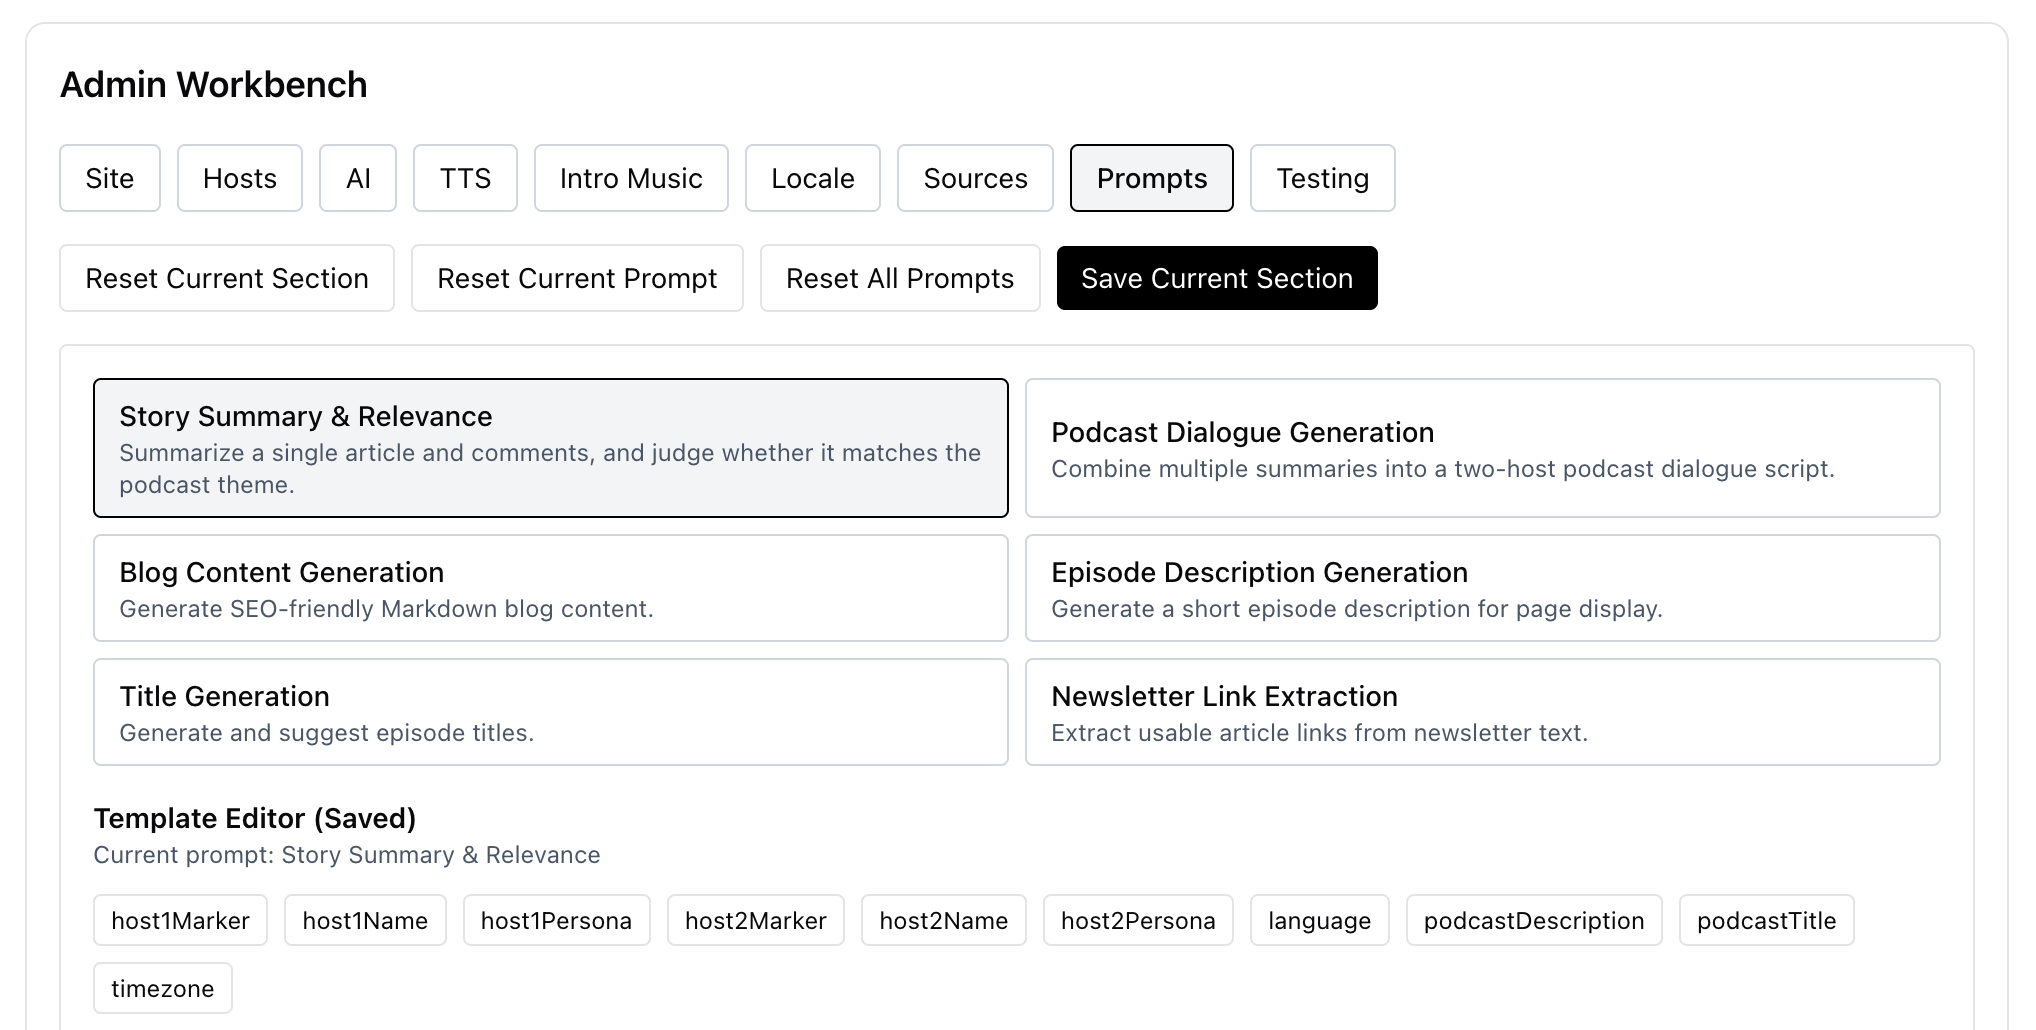Click Reset Current Section button
The width and height of the screenshot is (2036, 1030).
tap(226, 278)
